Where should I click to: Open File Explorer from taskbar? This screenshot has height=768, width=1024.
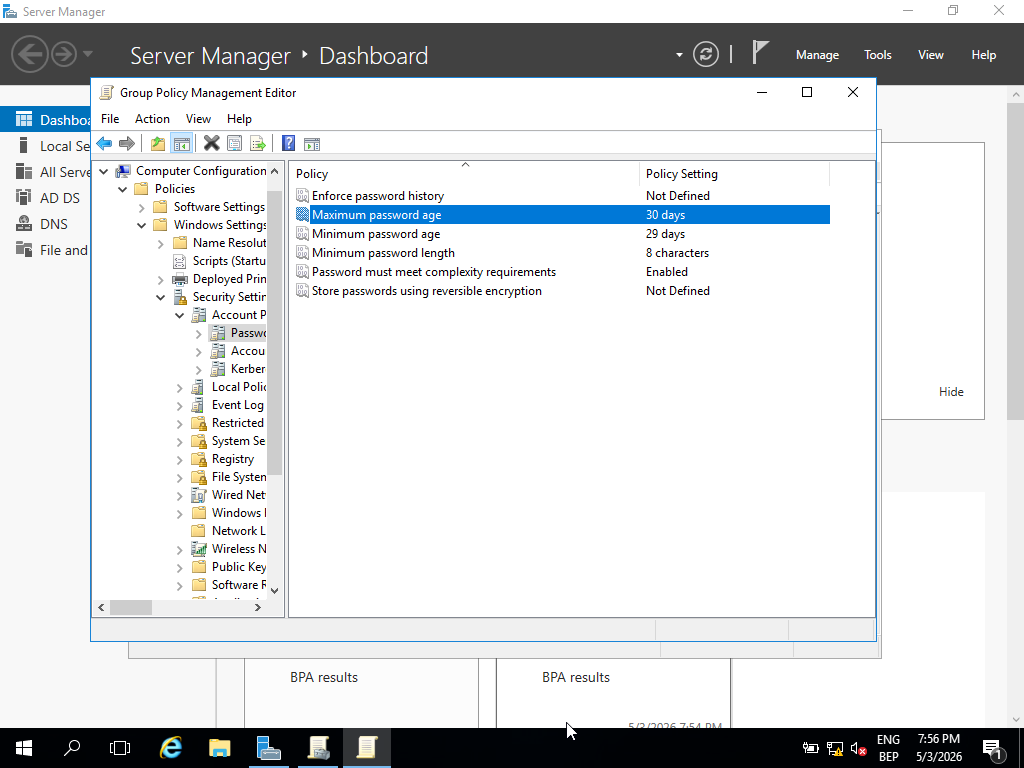pos(219,748)
